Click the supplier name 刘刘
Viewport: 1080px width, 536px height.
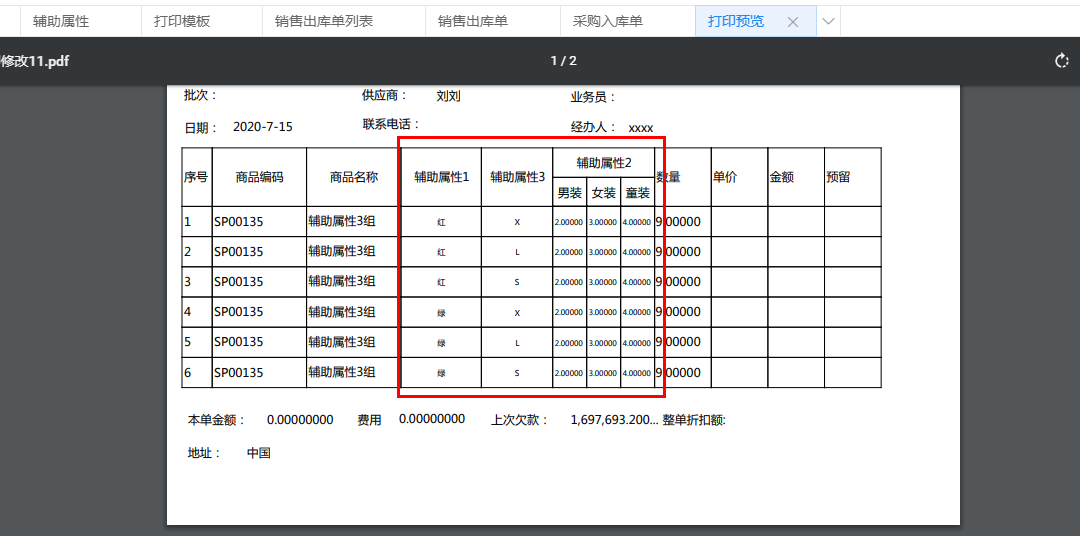click(448, 96)
